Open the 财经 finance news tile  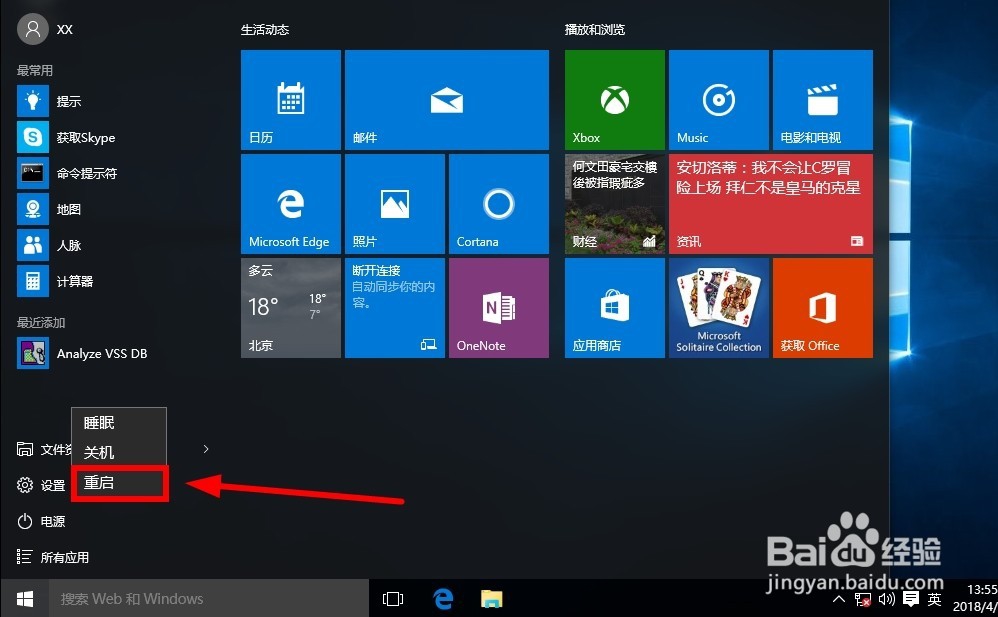615,204
